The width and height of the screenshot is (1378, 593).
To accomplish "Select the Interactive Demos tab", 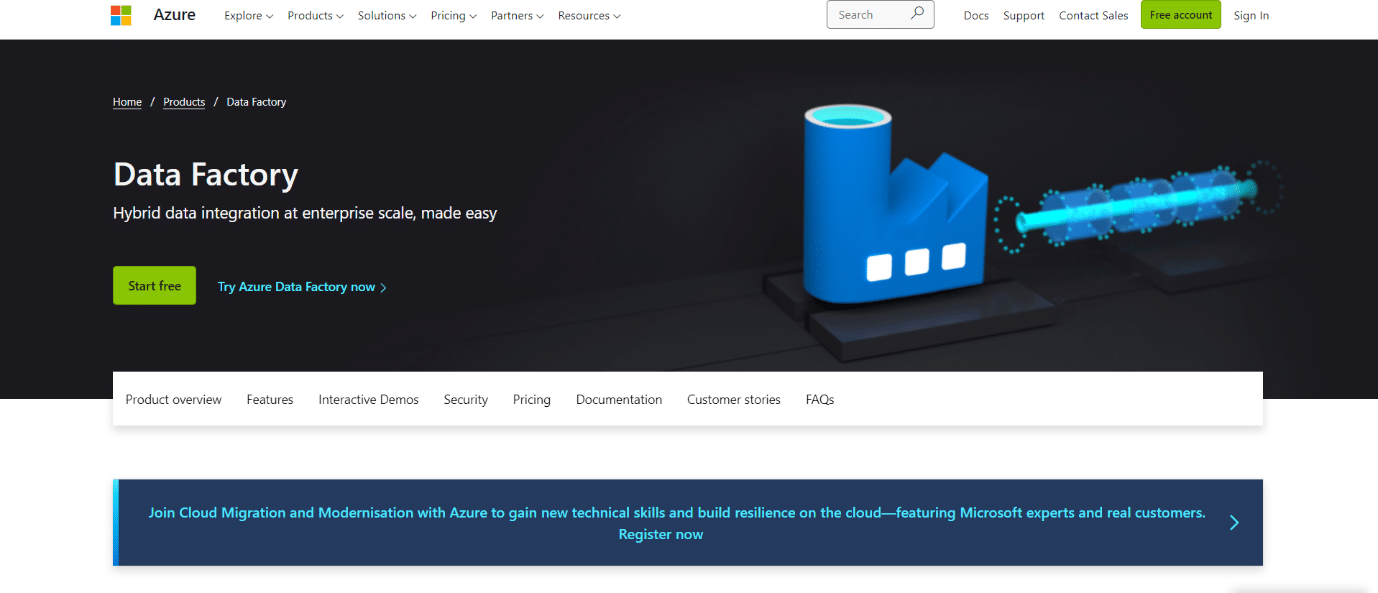I will tap(369, 399).
